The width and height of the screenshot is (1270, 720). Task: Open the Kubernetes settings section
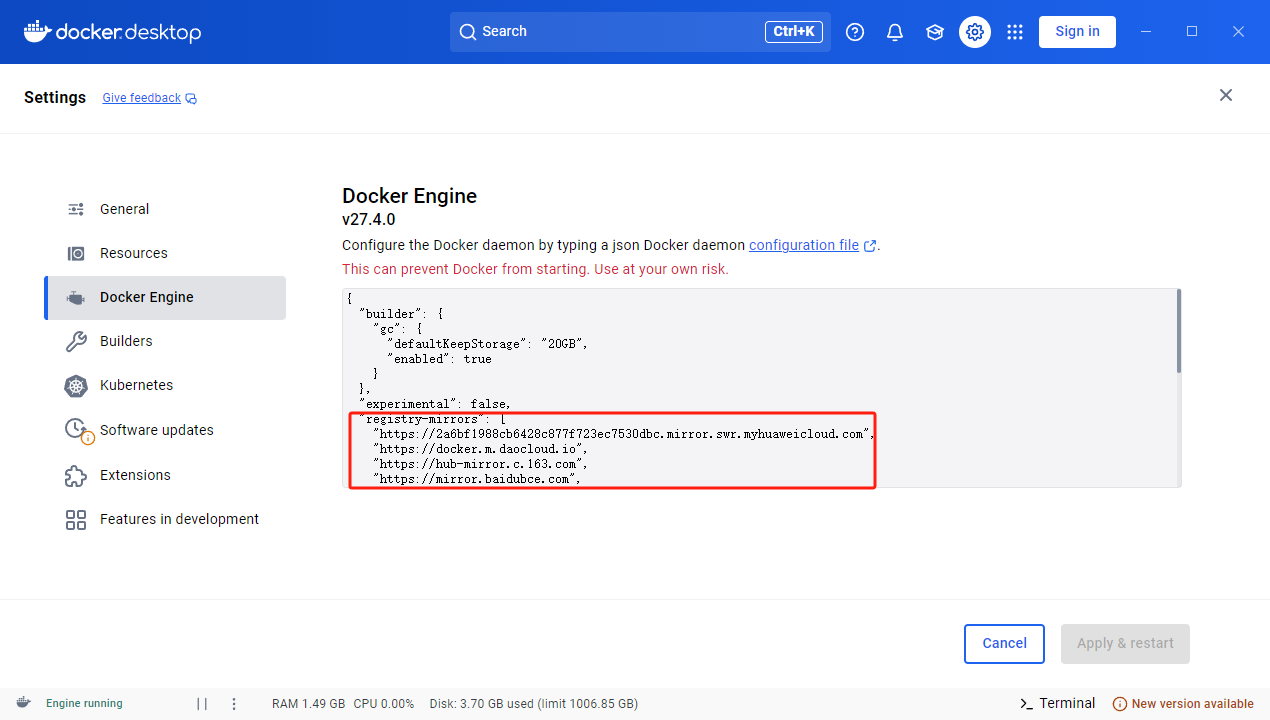(165, 385)
